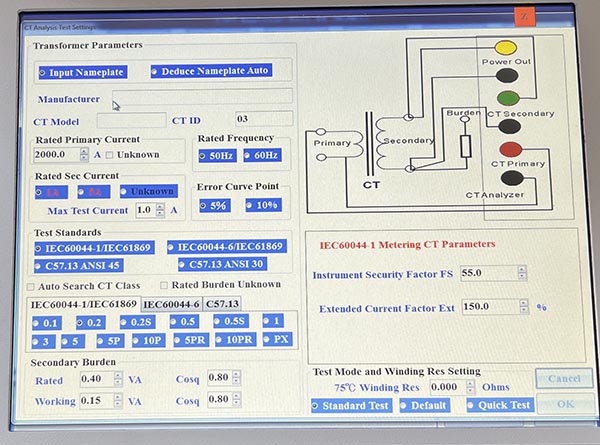The height and width of the screenshot is (445, 600).
Task: Select 60Hz rated frequency
Action: (262, 155)
